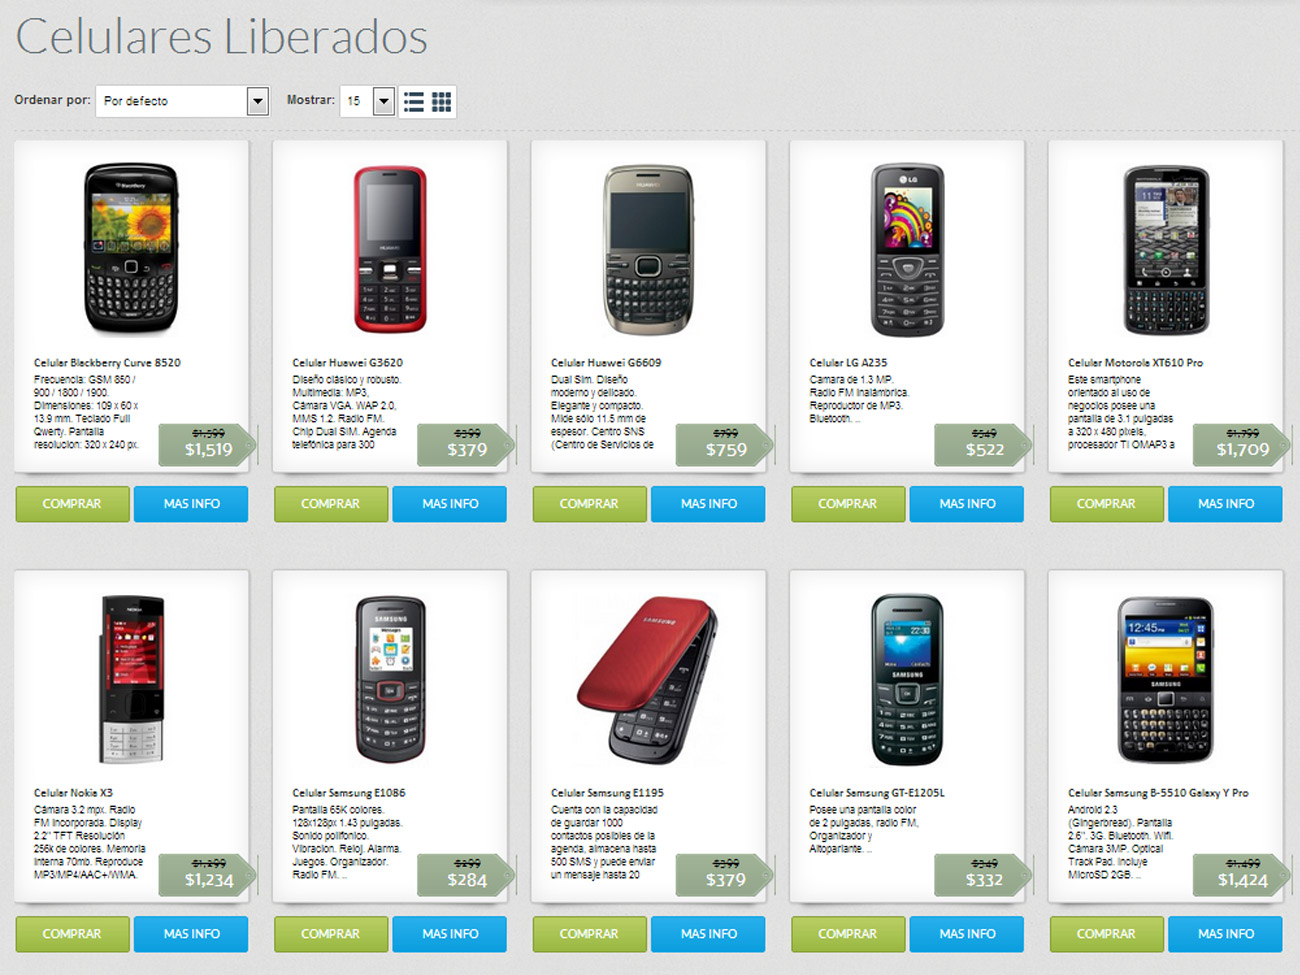Buy the Samsung GT-E1205L with COMPRAR
The width and height of the screenshot is (1300, 975).
[x=848, y=934]
